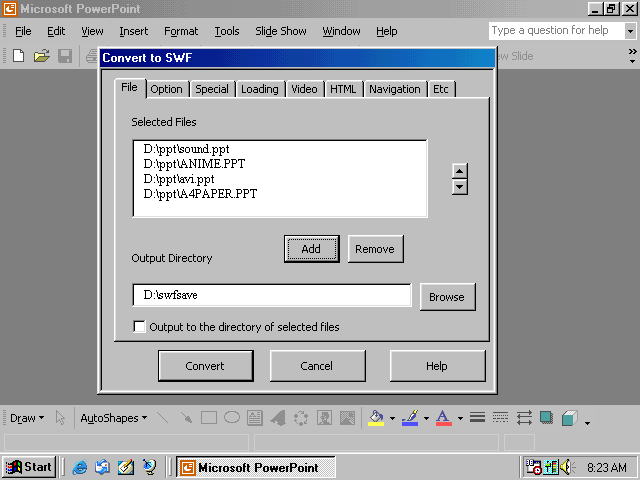Click the Open folder toolbar icon
640x480 pixels.
pos(42,56)
